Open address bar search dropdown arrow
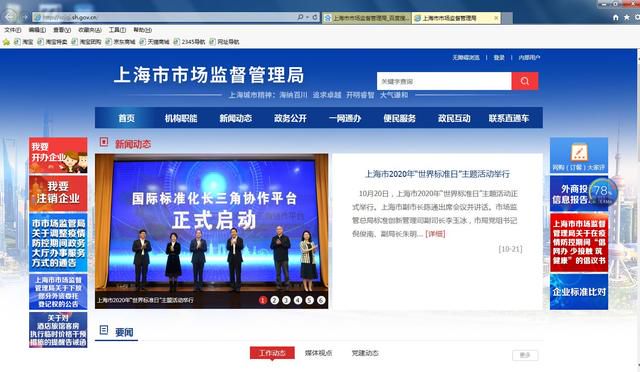Screen dimensions: 640x372 pos(307,17)
